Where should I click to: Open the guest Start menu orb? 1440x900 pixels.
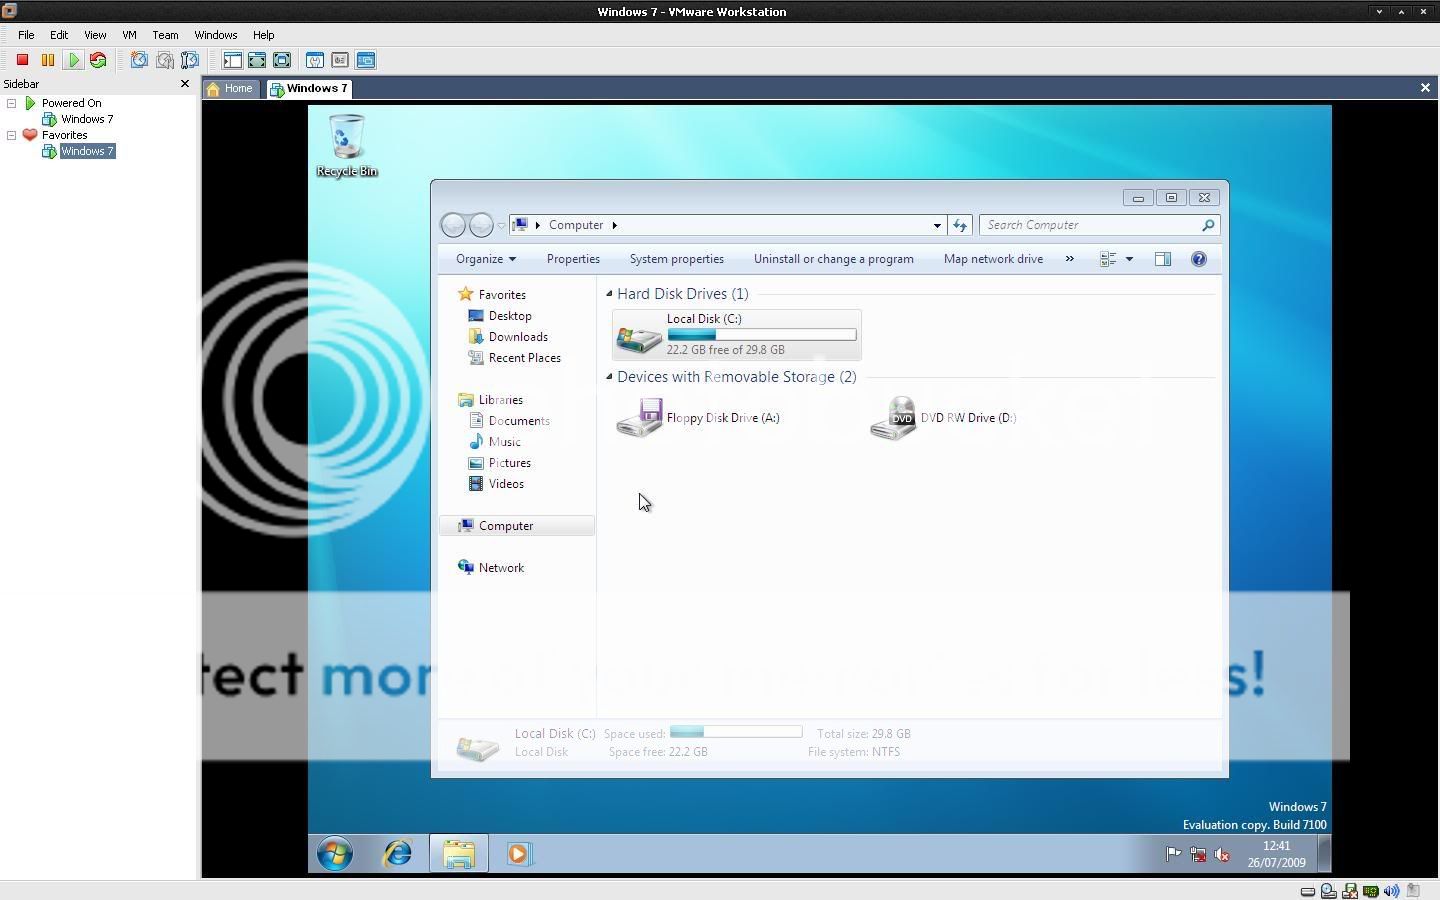pyautogui.click(x=335, y=854)
